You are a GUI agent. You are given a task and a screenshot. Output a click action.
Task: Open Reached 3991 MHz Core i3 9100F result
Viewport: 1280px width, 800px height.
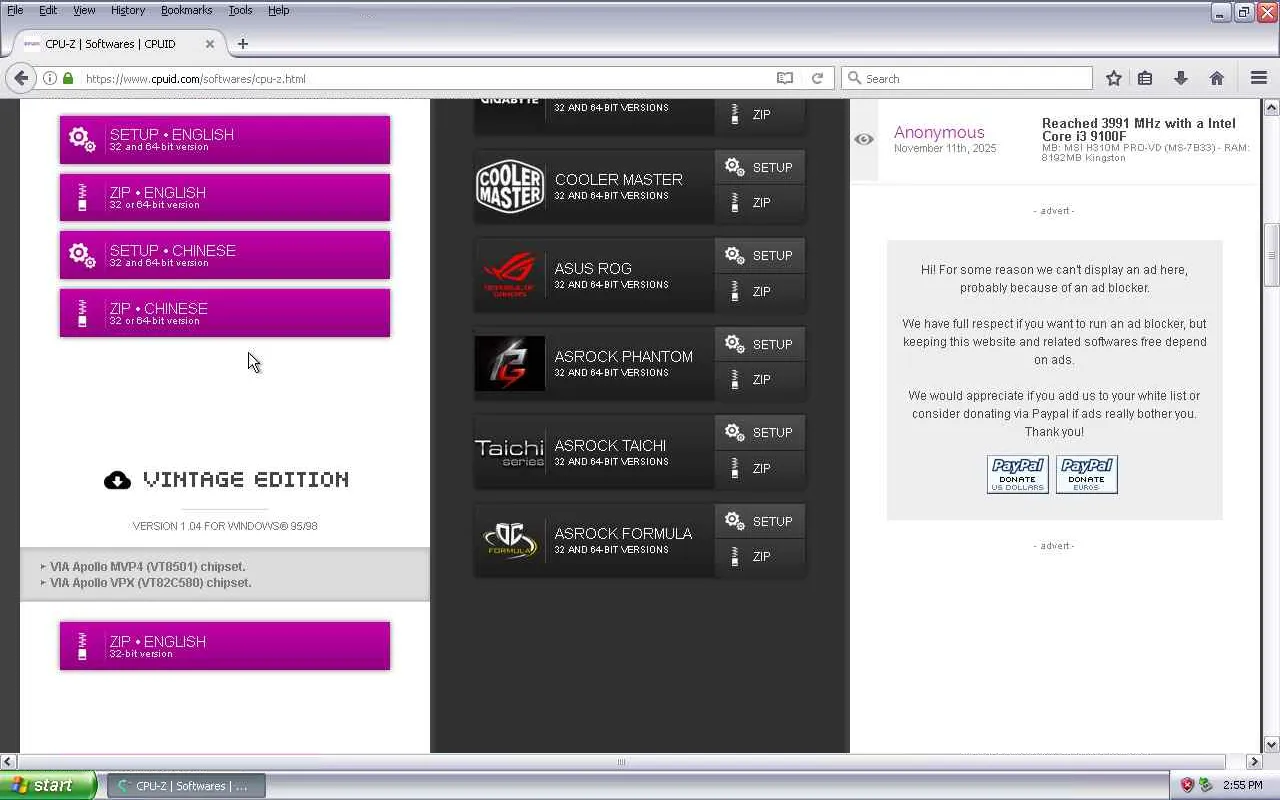[1139, 130]
